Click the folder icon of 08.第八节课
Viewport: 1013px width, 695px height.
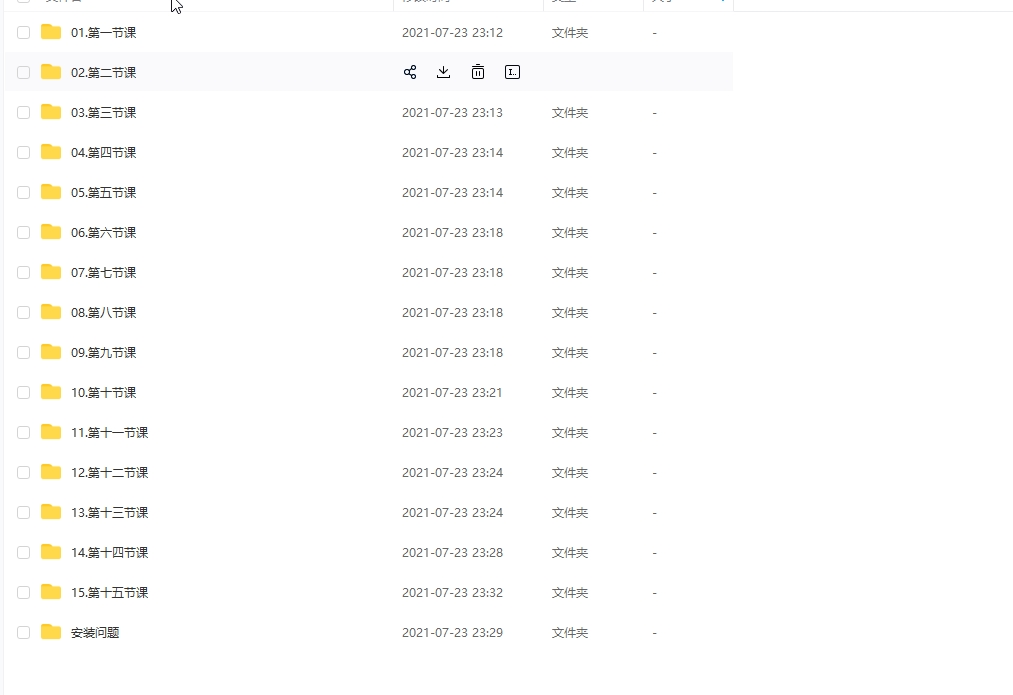[51, 313]
